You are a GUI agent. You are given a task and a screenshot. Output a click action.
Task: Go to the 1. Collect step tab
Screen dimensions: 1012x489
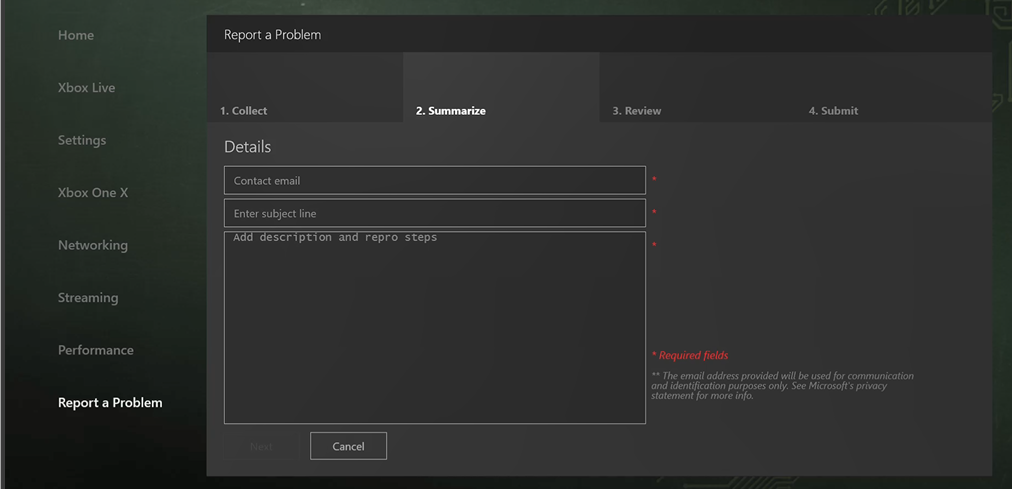[305, 87]
